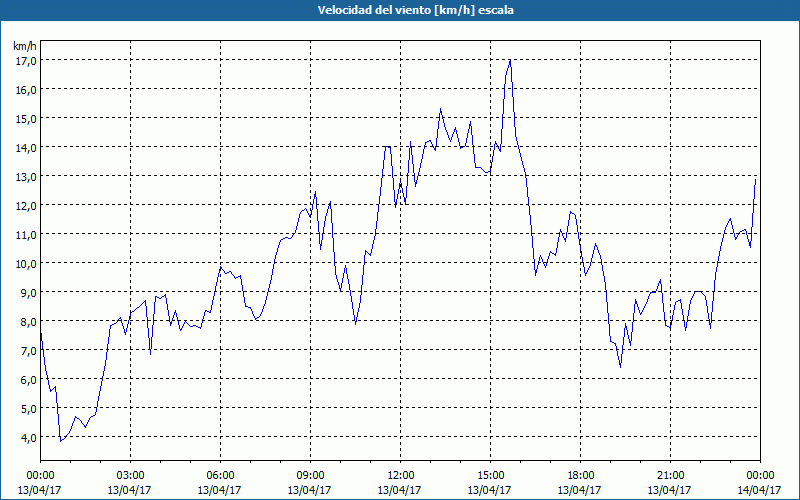Image resolution: width=800 pixels, height=500 pixels.
Task: Click the 5,0 y-axis value
Action: coord(28,409)
